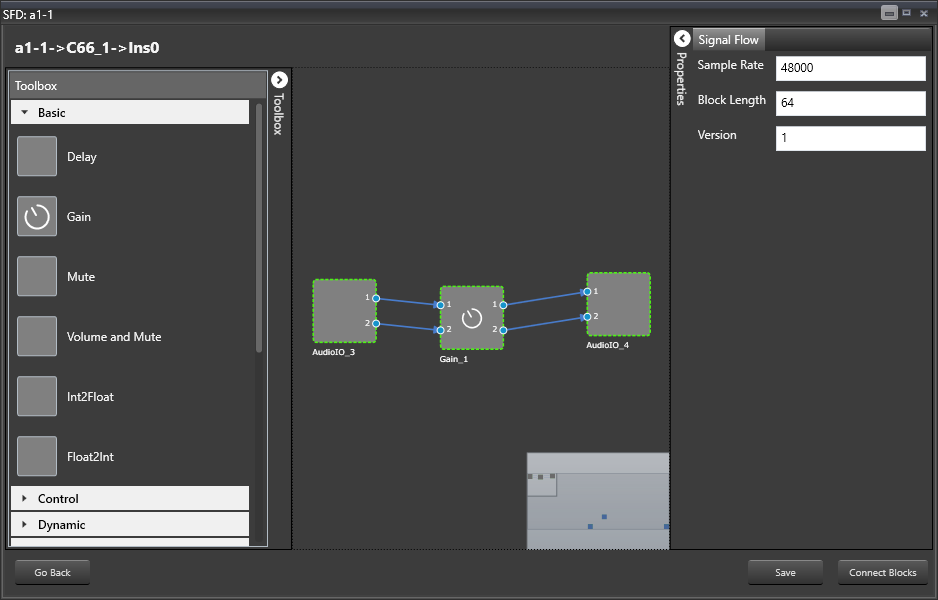Screen dimensions: 938x600
Task: Select the Mute block icon in Toolbox
Action: (37, 276)
